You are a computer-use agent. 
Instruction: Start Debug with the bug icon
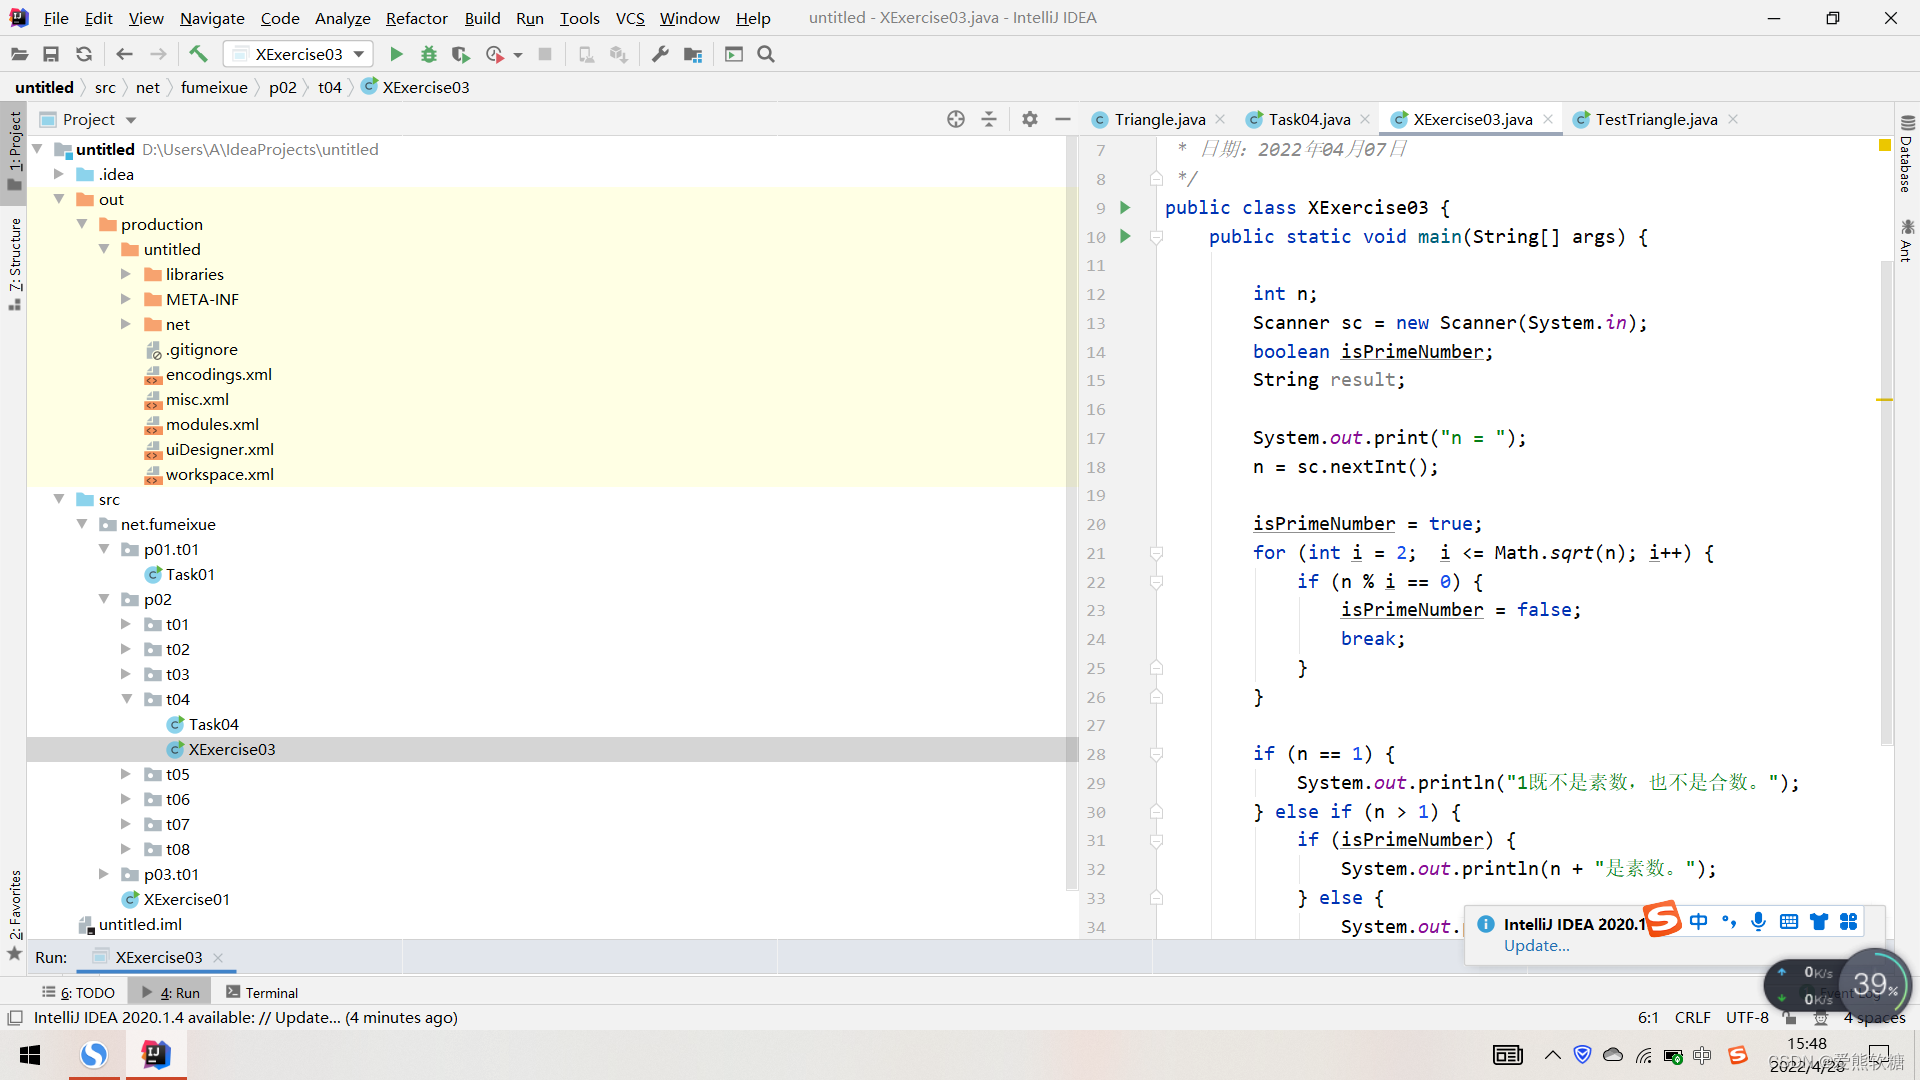(x=429, y=54)
